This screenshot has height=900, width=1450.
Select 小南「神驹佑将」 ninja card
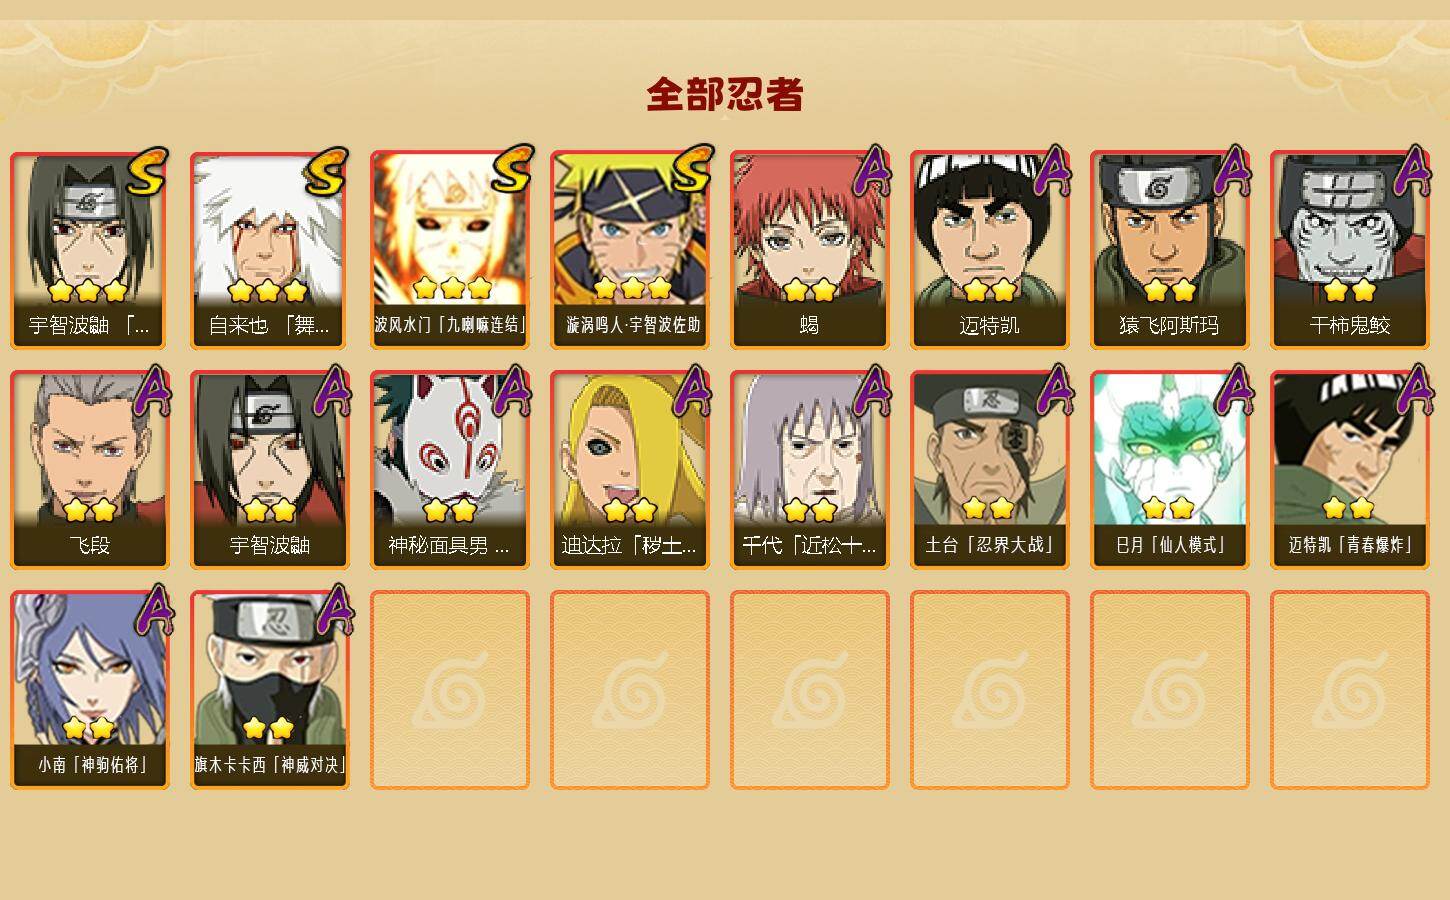pyautogui.click(x=90, y=690)
